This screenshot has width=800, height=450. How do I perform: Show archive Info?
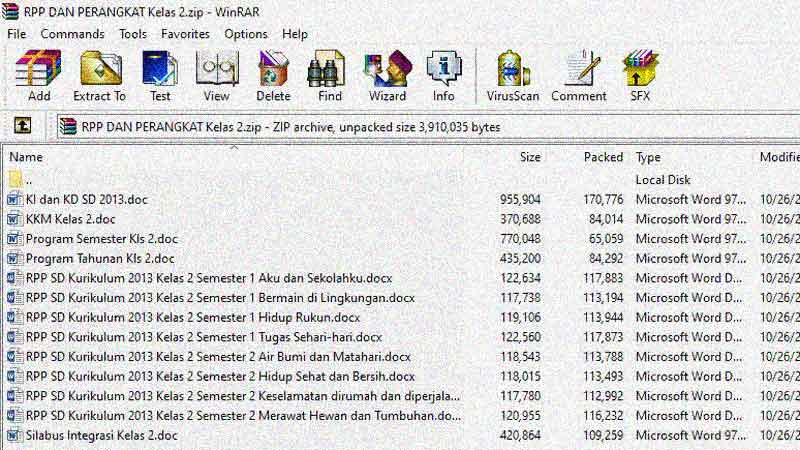444,68
